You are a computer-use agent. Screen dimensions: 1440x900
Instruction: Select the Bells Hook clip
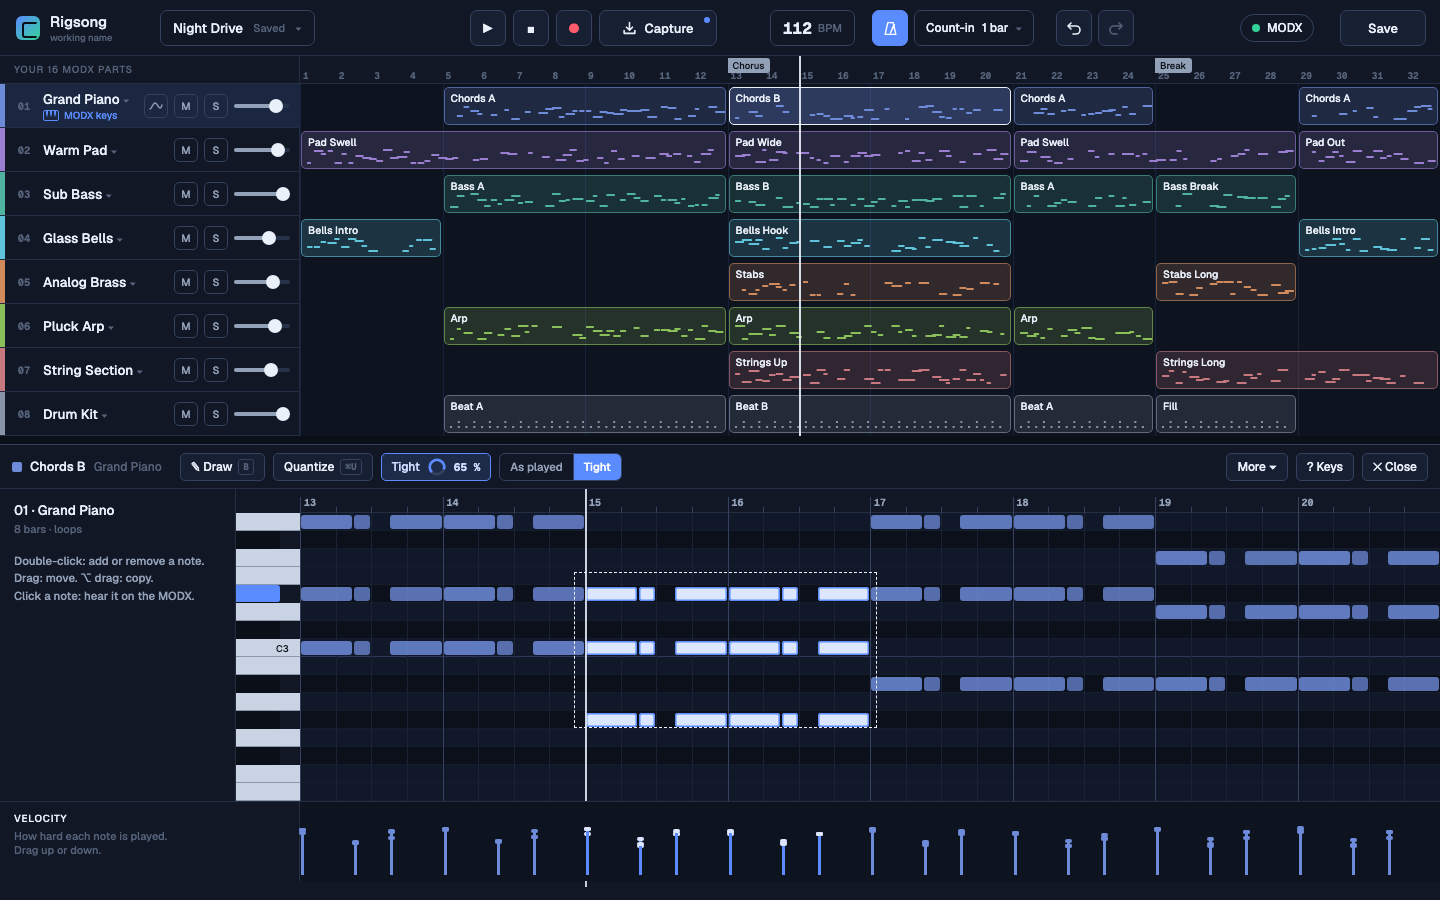click(870, 238)
